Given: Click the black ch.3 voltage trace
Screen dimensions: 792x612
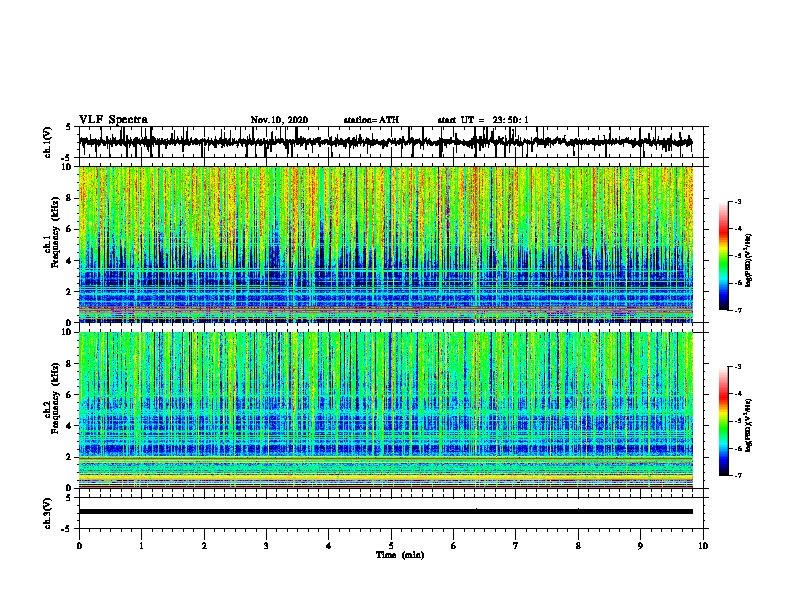Looking at the screenshot, I should click(x=386, y=512).
